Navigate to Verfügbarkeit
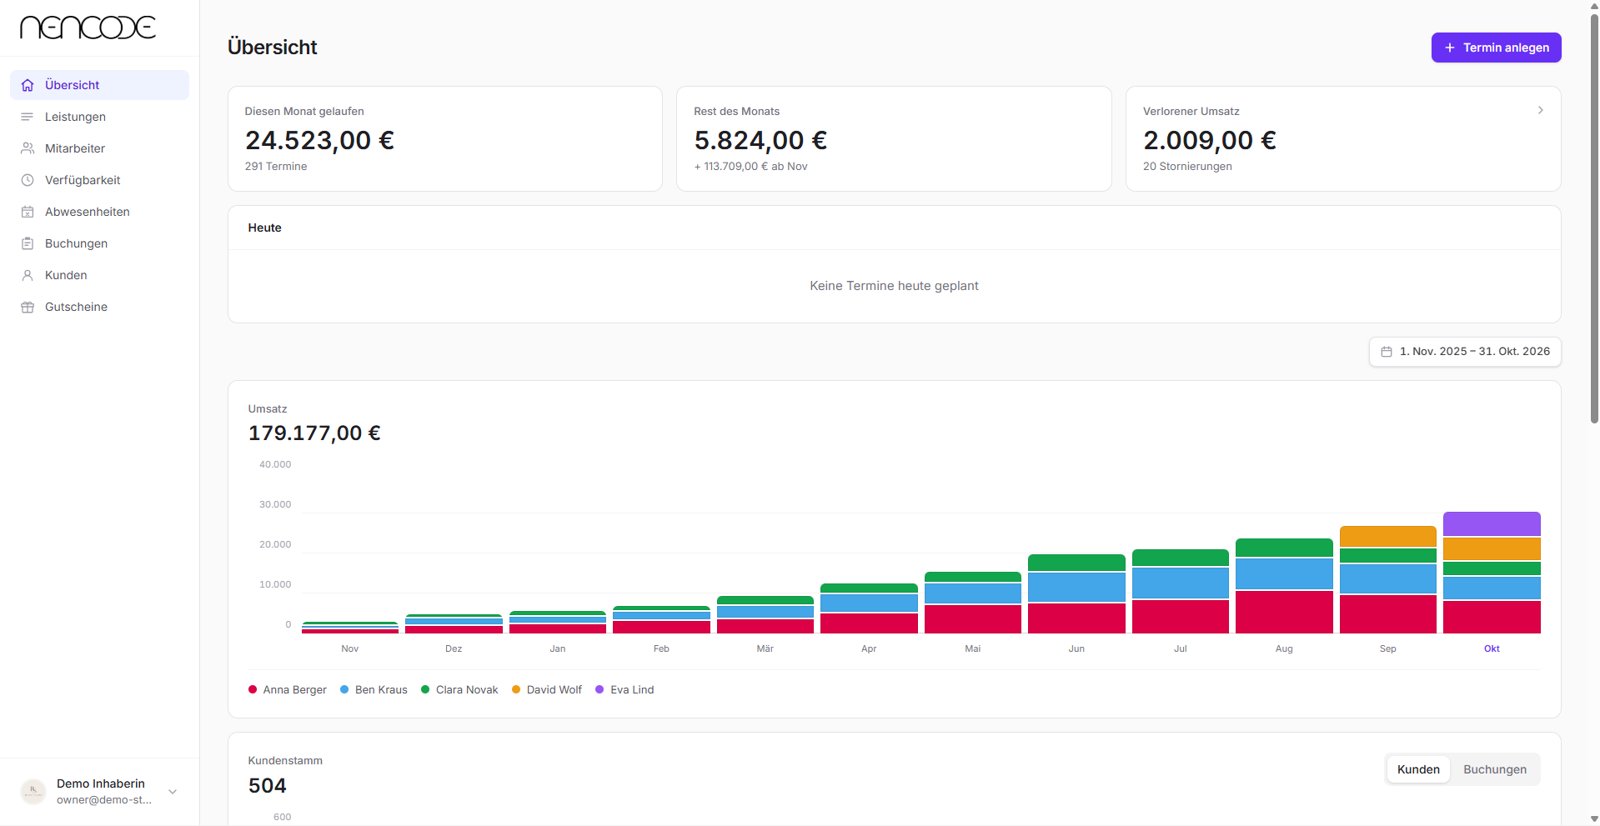 (99, 180)
